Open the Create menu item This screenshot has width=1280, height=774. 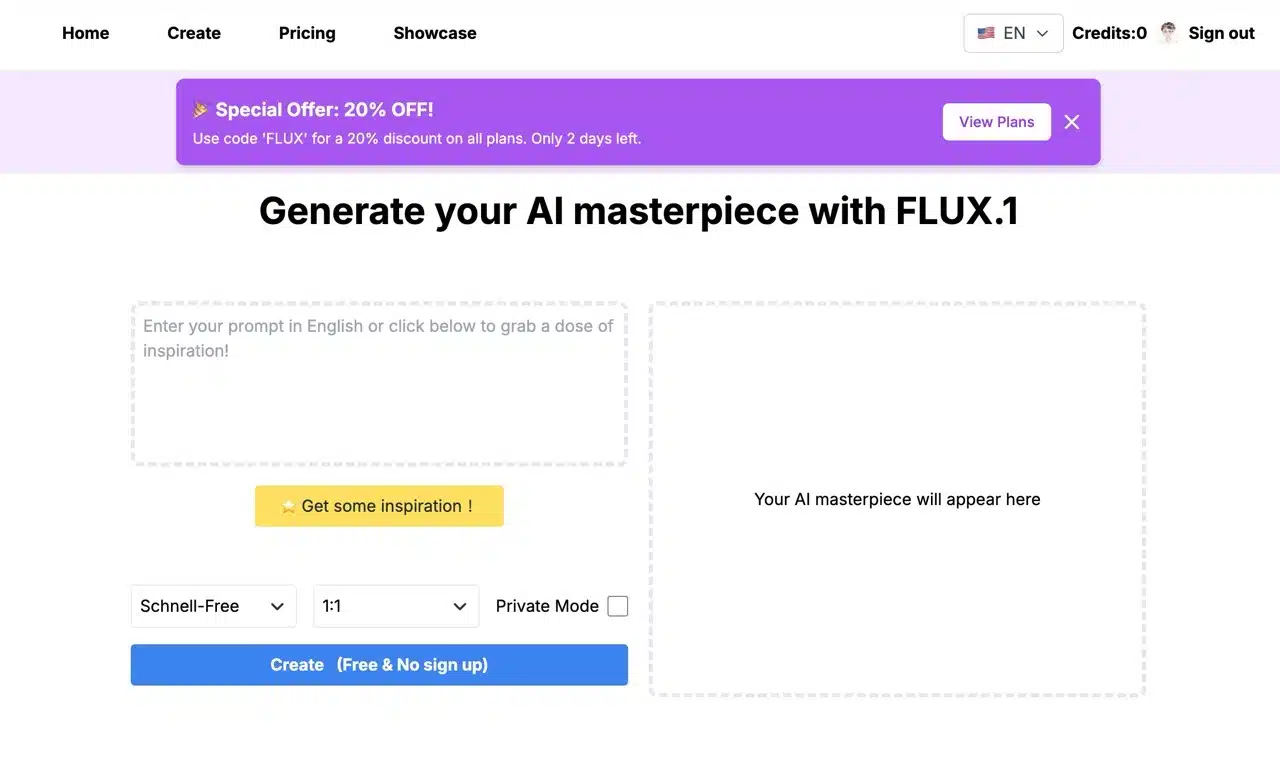coord(194,33)
